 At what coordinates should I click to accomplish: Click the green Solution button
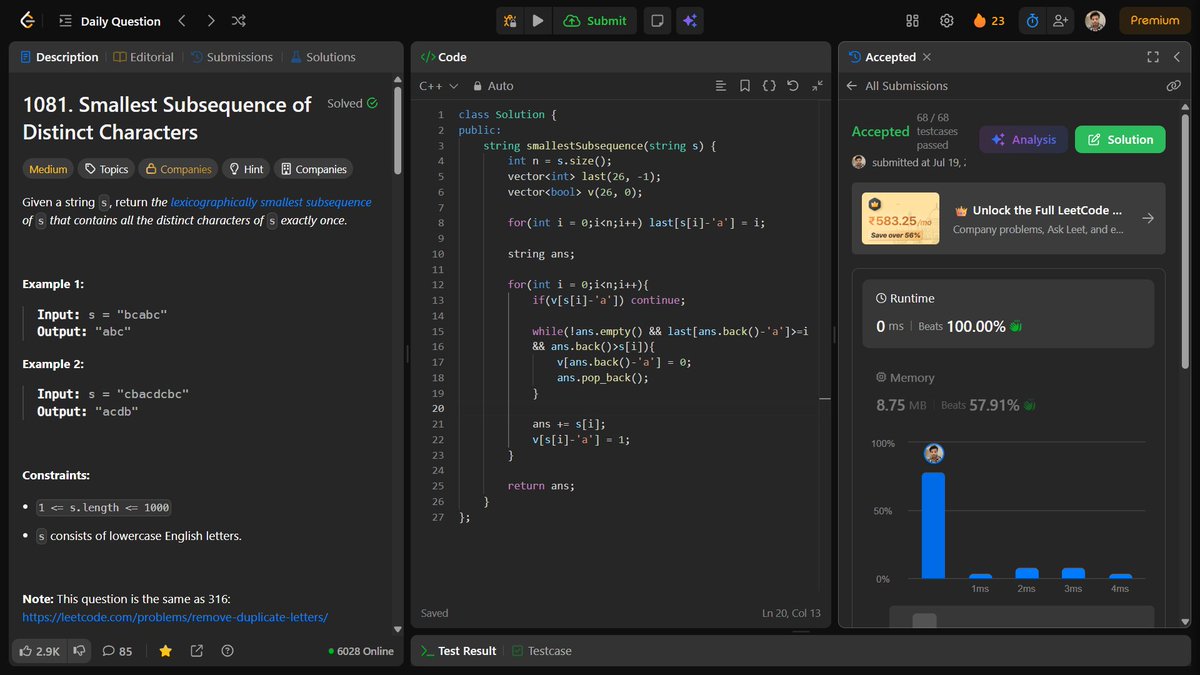point(1120,140)
